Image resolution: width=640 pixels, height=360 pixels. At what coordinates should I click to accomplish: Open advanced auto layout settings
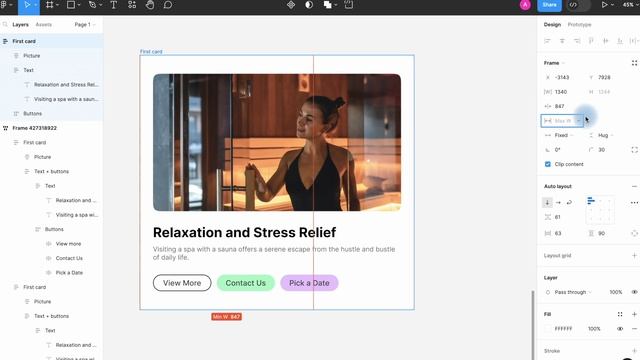pyautogui.click(x=634, y=202)
